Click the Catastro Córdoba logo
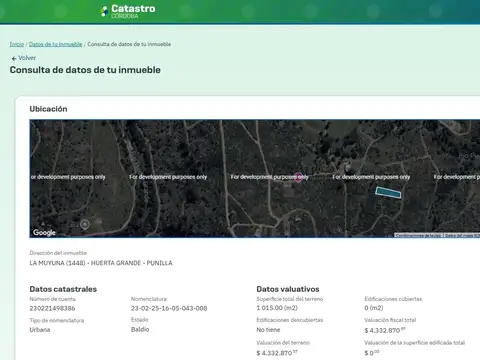 128,11
